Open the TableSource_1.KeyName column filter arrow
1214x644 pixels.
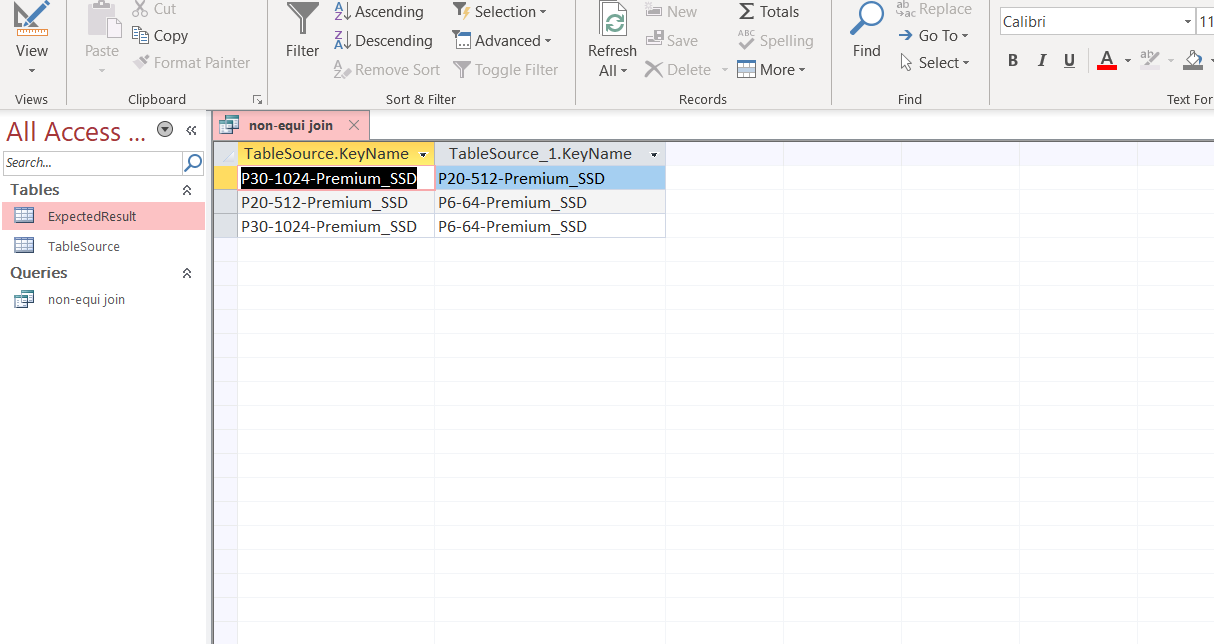click(654, 155)
